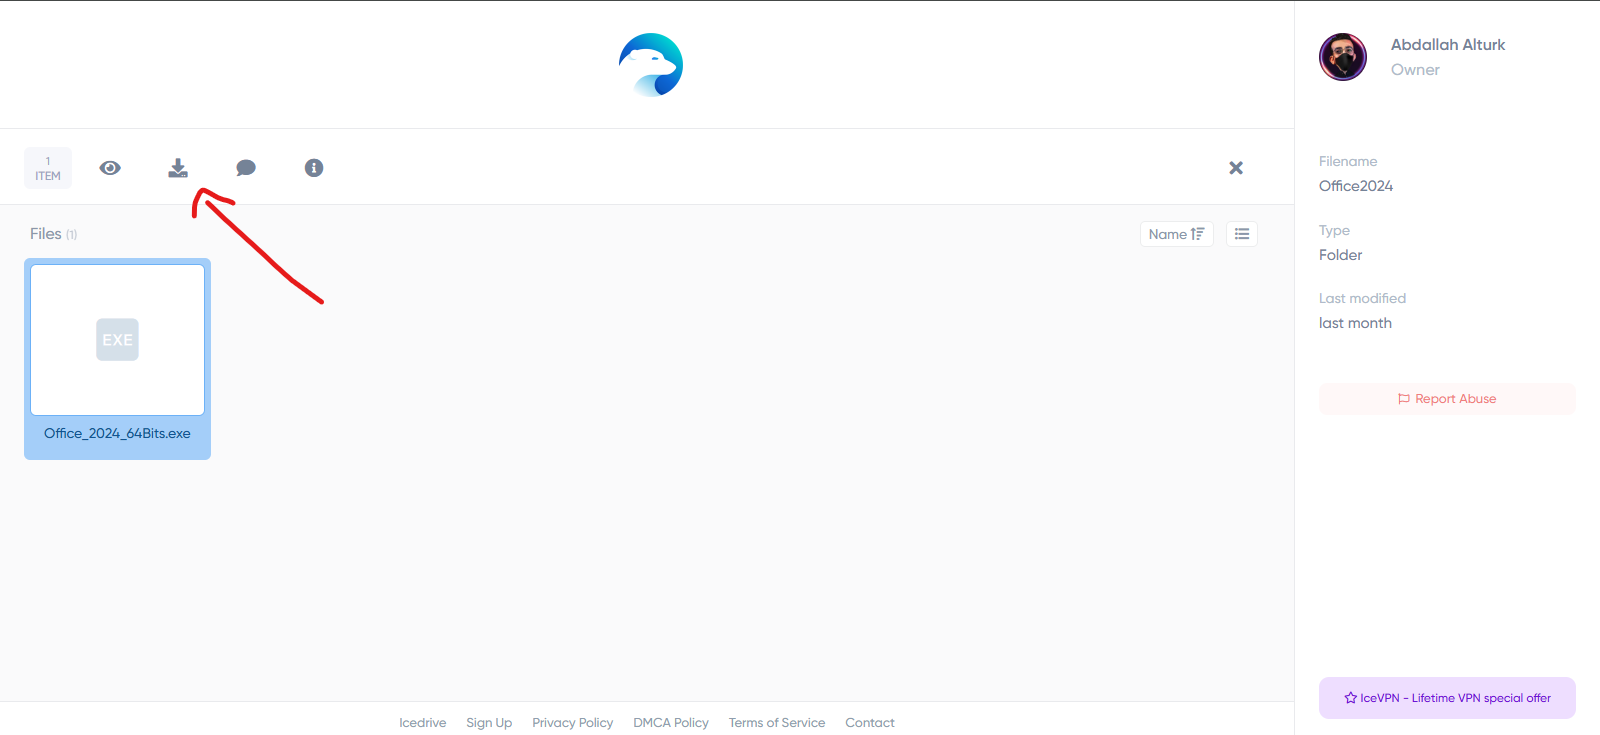Go to the Sign Up page
This screenshot has height=735, width=1600.
[489, 723]
